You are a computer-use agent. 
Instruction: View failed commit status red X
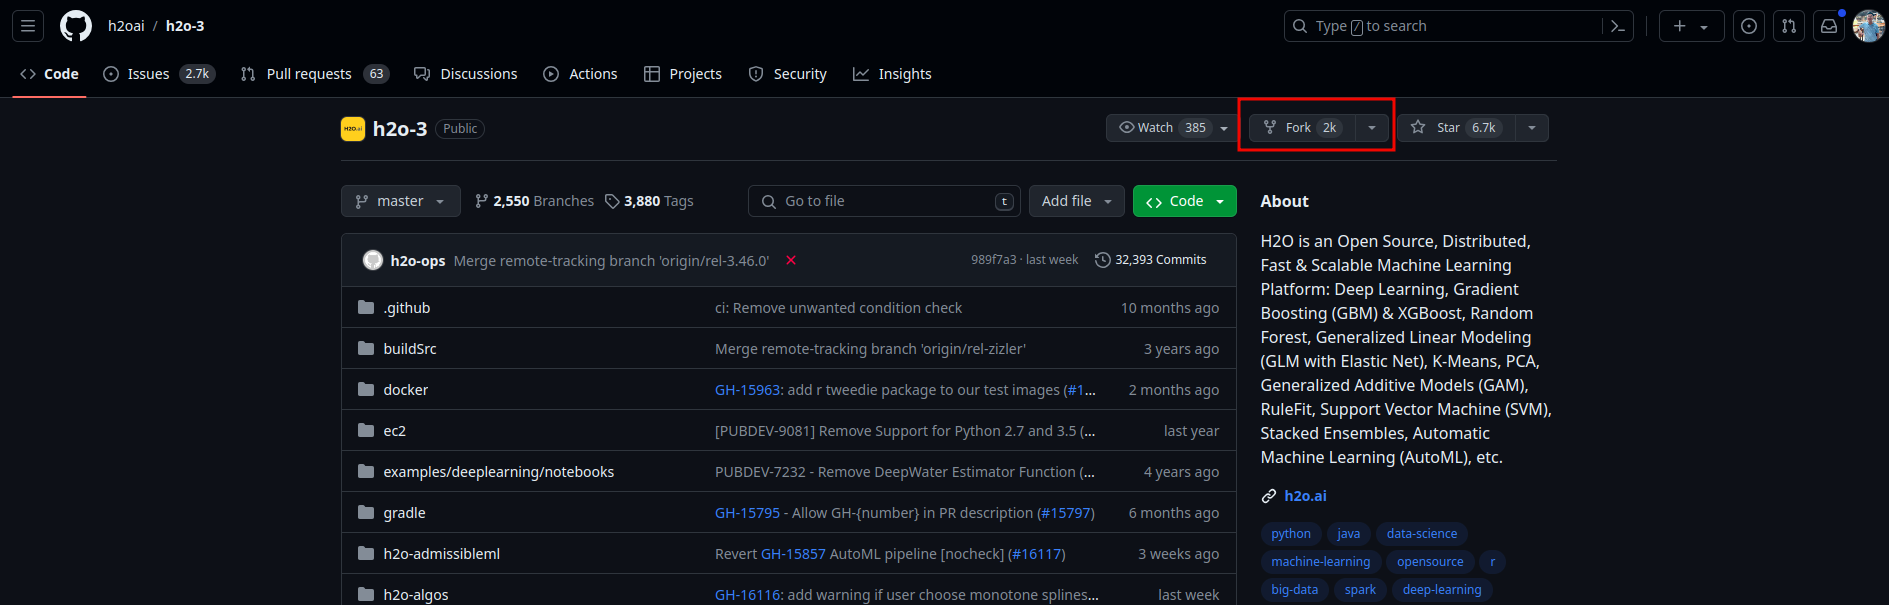tap(791, 260)
